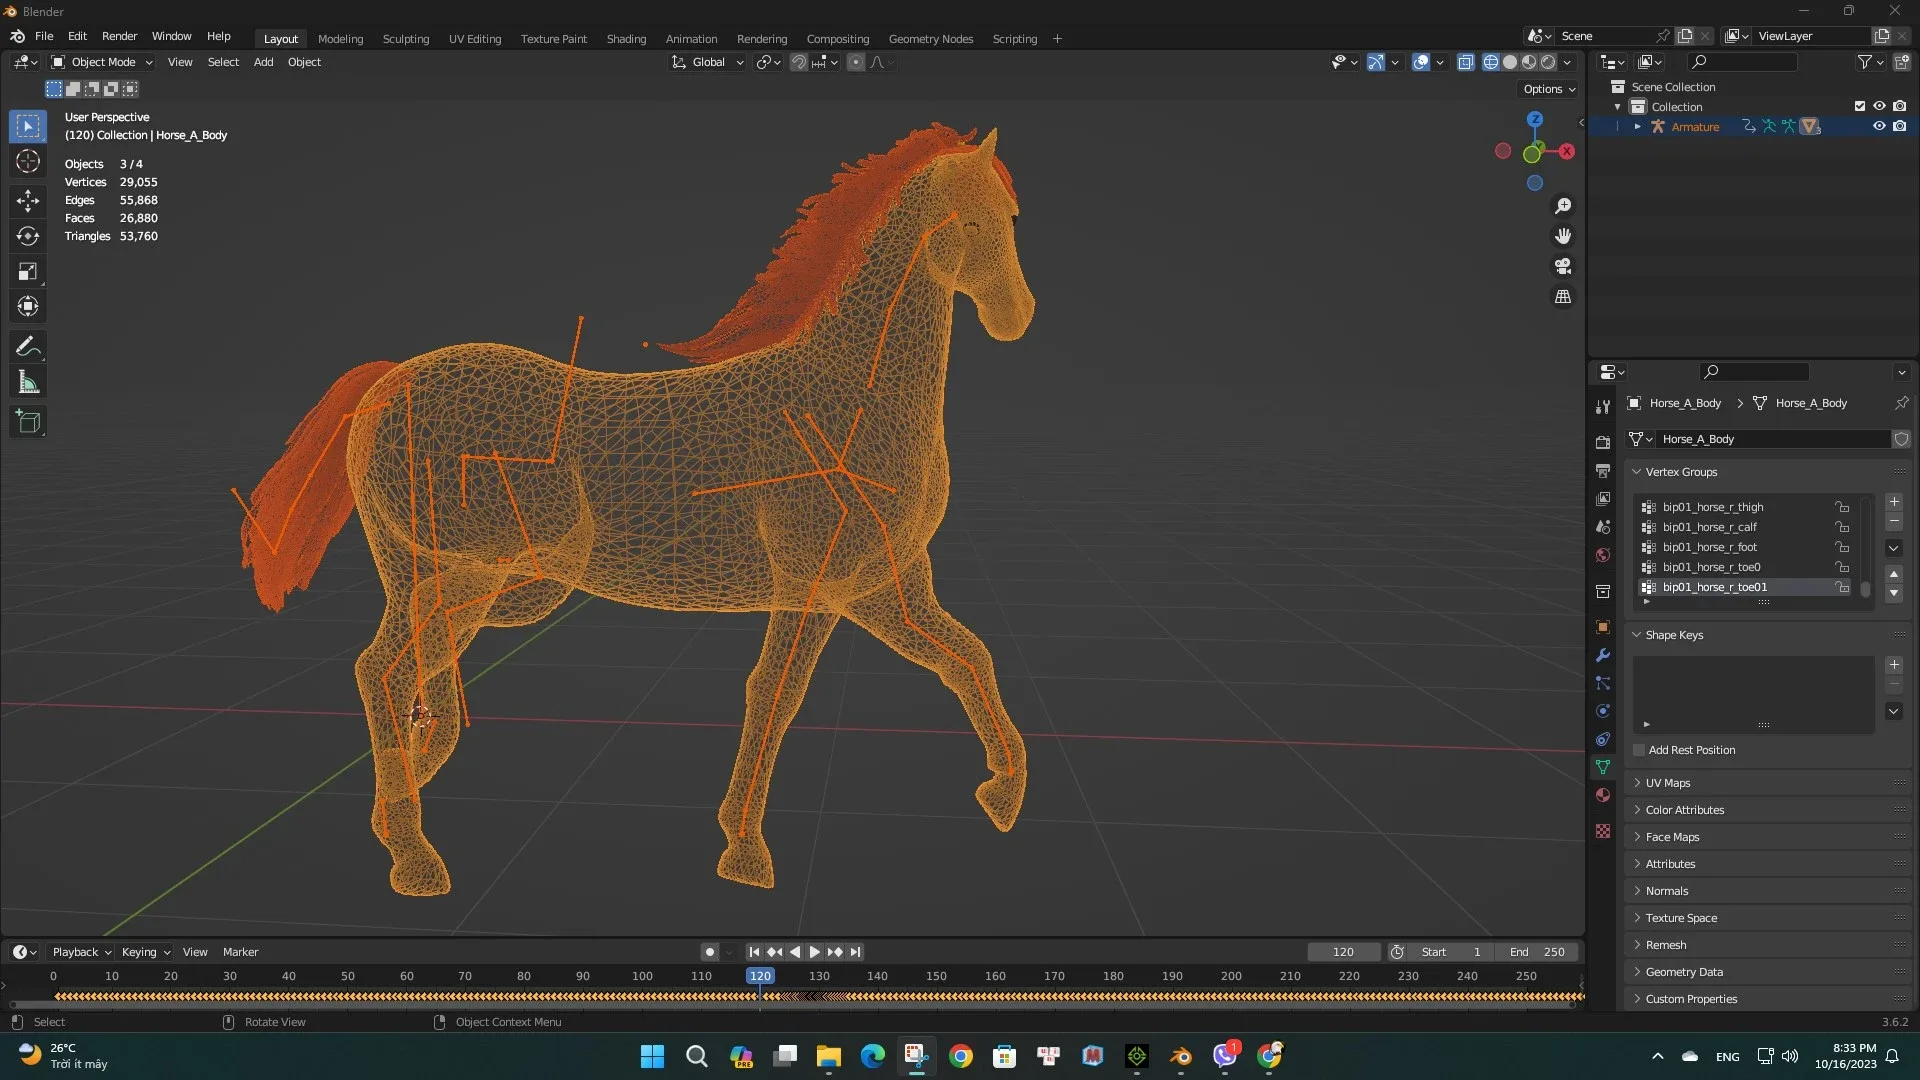Switch to wireframe viewport shading
This screenshot has height=1080, width=1920.
[x=1491, y=62]
